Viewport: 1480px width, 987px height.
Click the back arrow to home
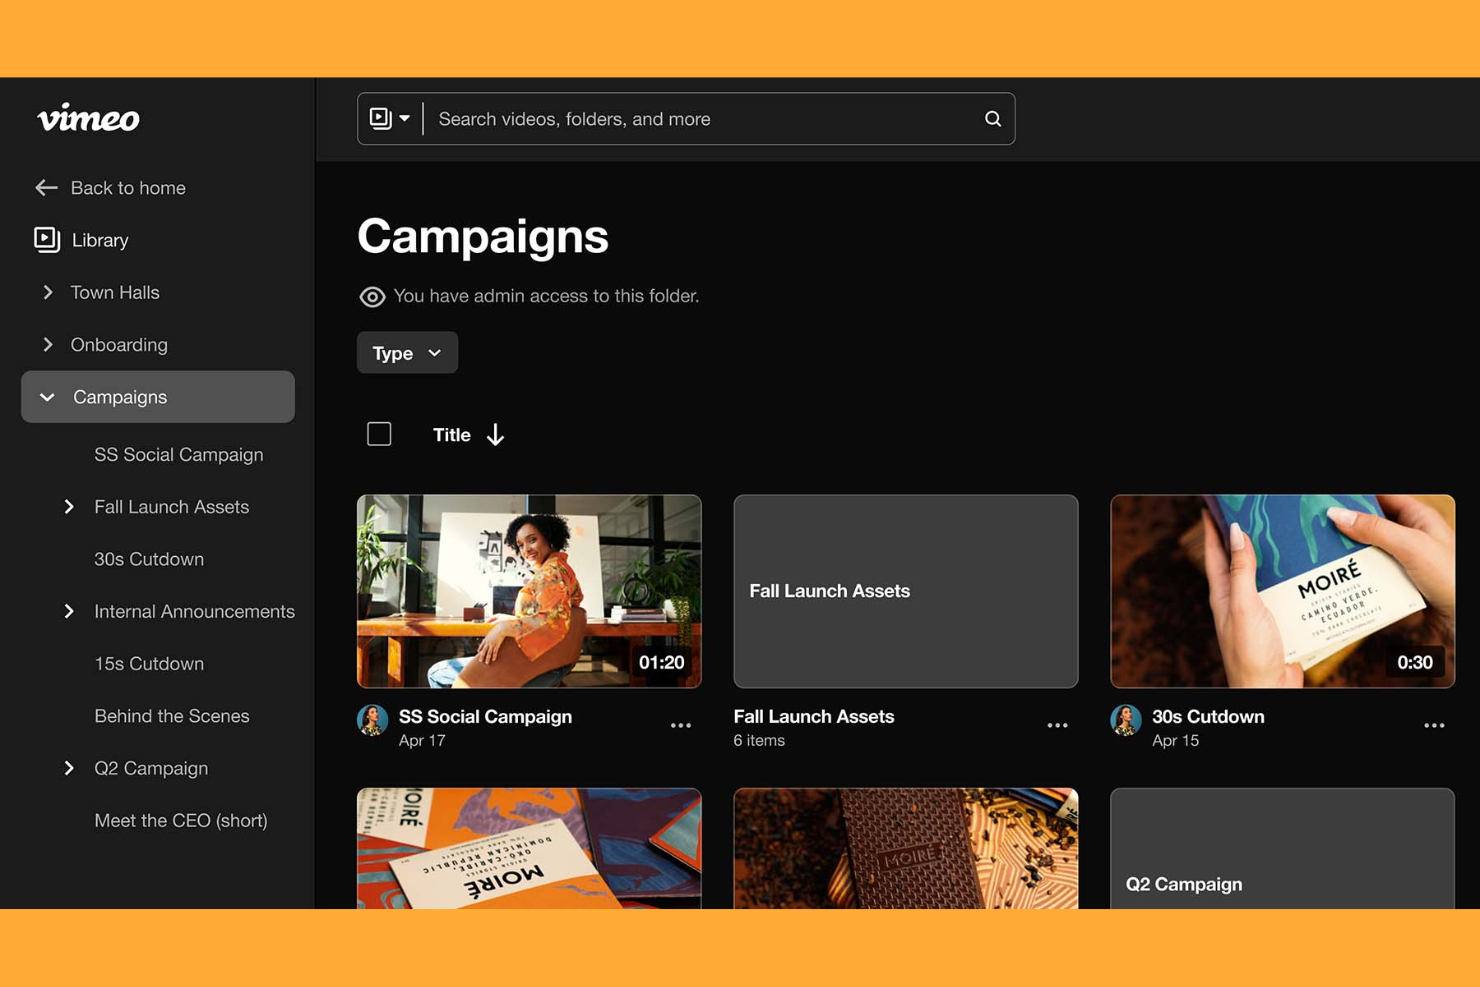[46, 188]
